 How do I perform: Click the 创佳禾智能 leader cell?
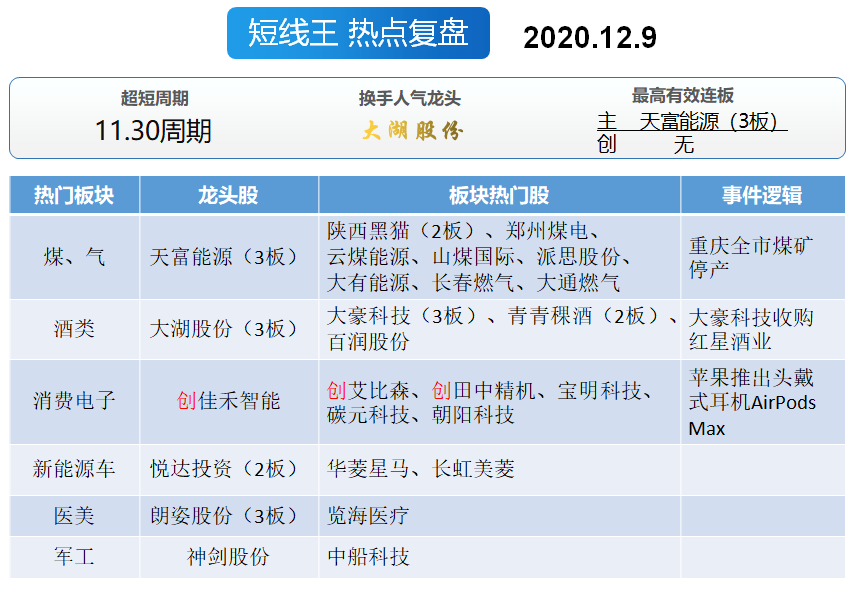pyautogui.click(x=229, y=402)
